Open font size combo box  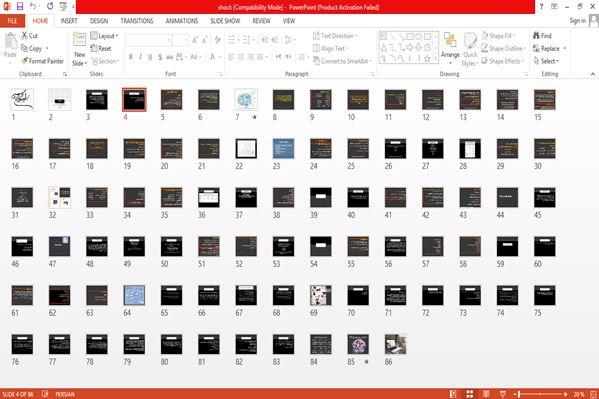180,40
